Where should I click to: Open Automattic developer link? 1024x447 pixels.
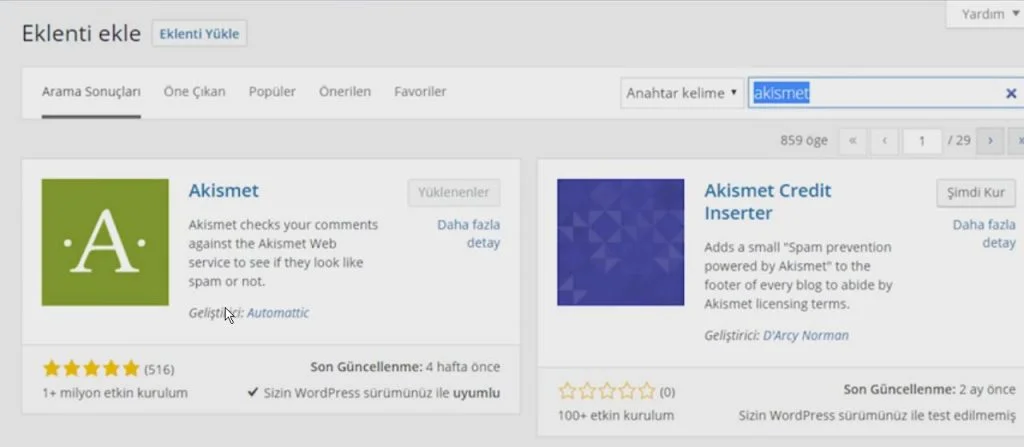coord(278,313)
